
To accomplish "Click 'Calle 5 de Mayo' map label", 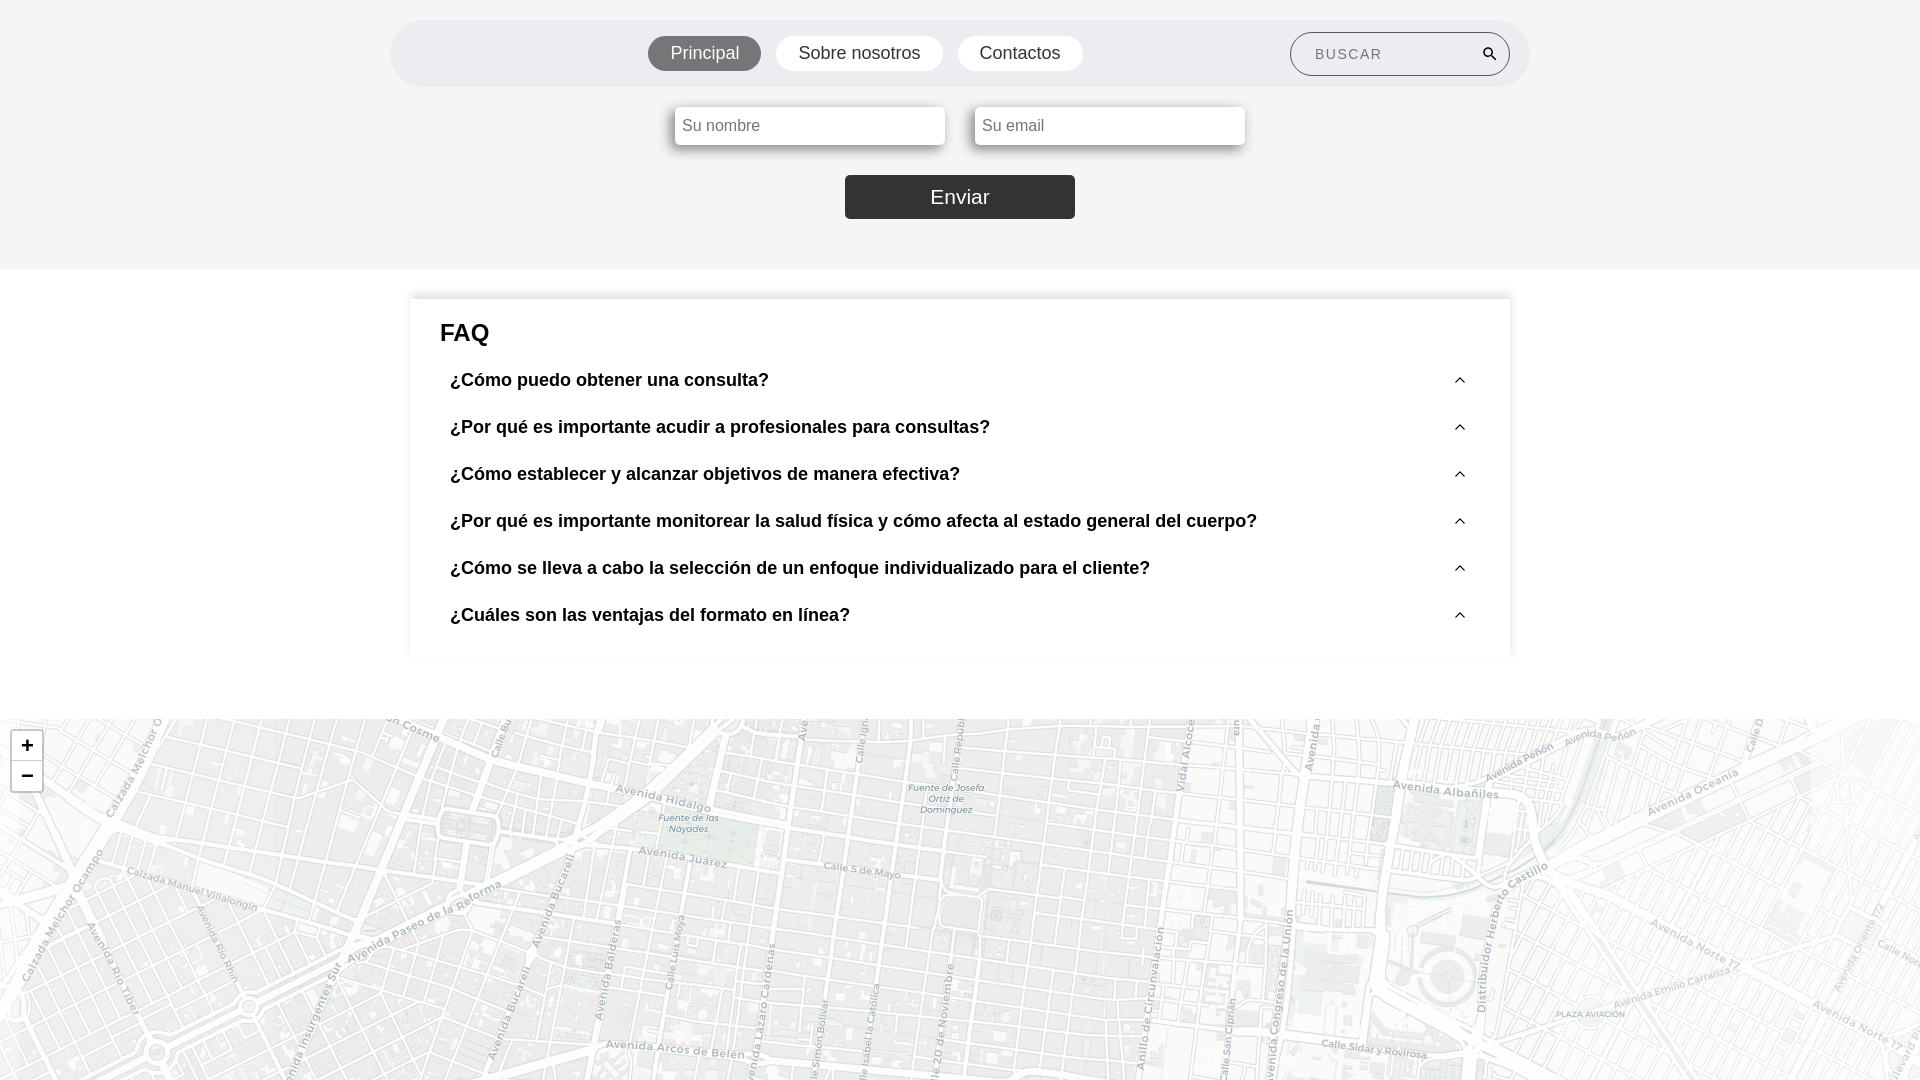I will tap(862, 870).
